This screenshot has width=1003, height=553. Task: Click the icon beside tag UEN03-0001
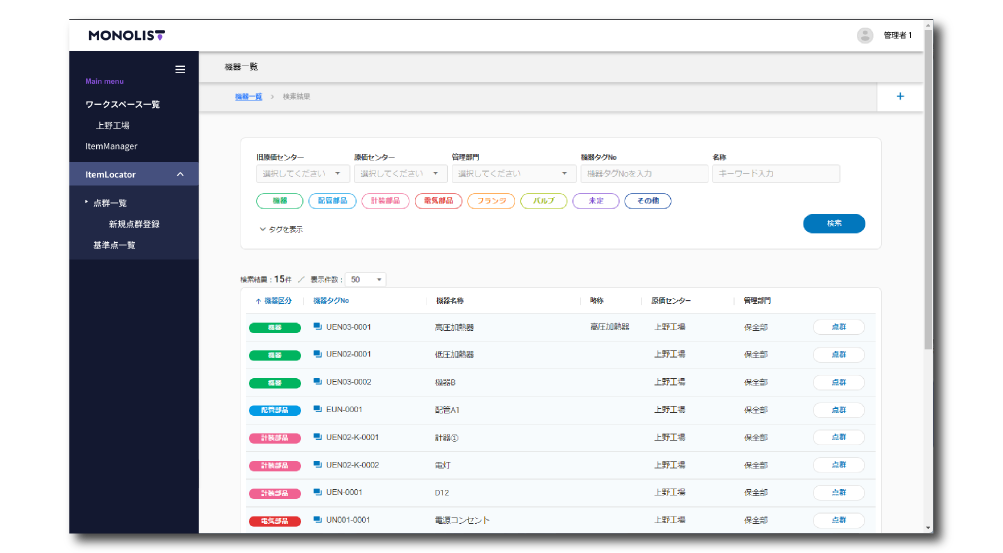tap(317, 327)
